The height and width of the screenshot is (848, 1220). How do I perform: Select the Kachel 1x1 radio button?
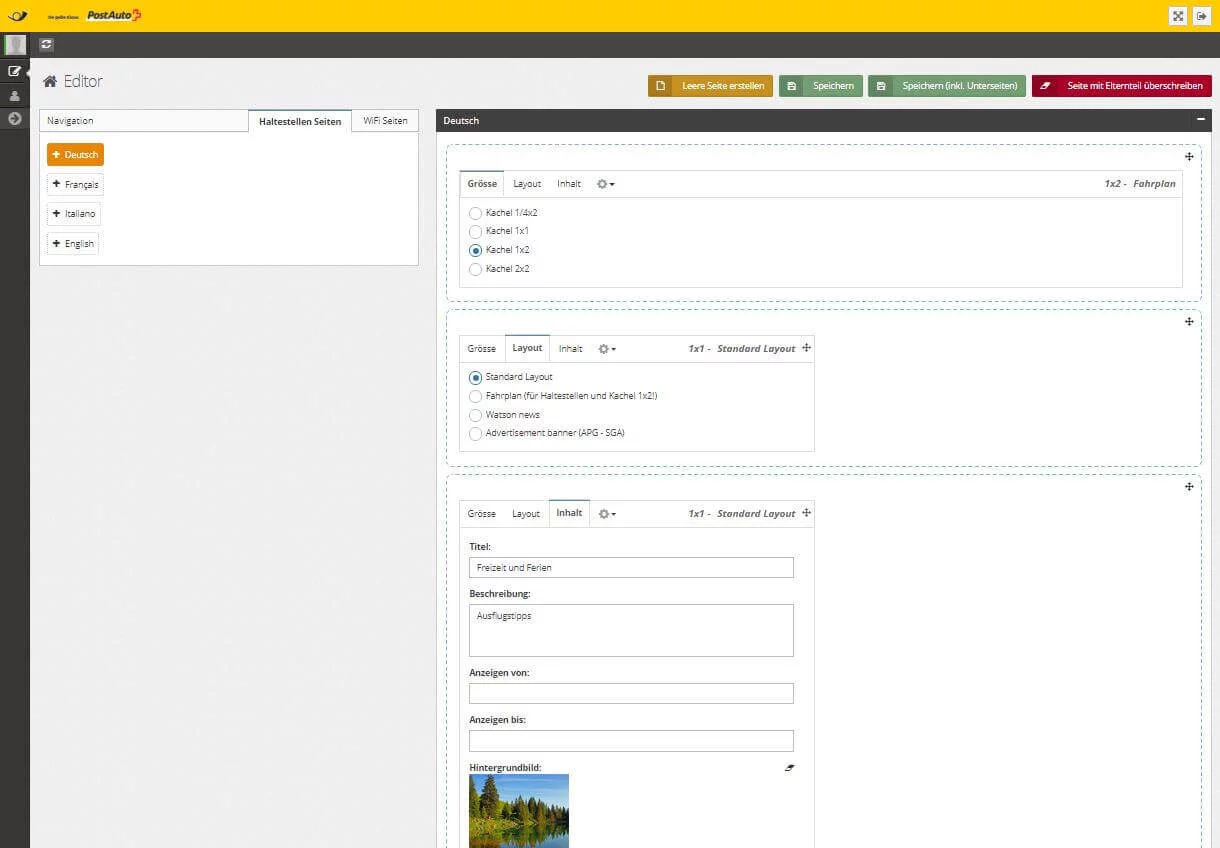point(475,231)
